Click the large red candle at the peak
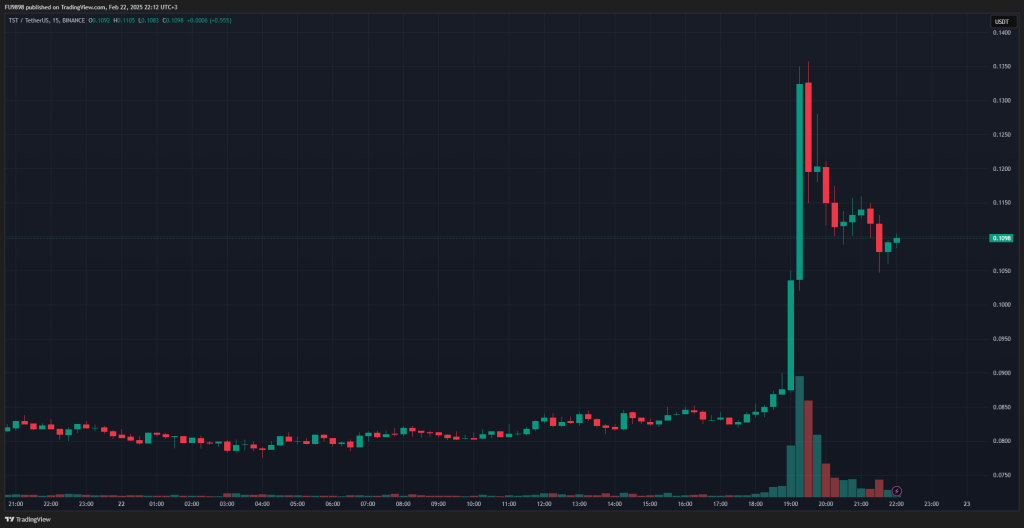This screenshot has height=528, width=1024. coord(808,127)
